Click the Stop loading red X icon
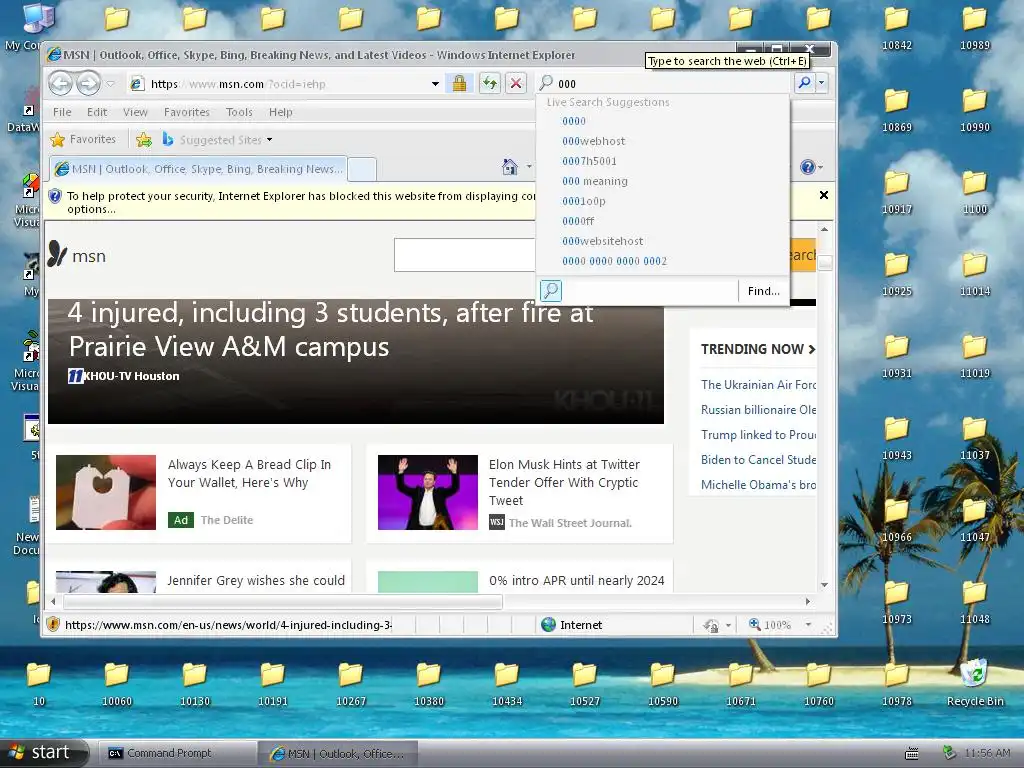Screen dimensions: 1024x768 pos(516,83)
